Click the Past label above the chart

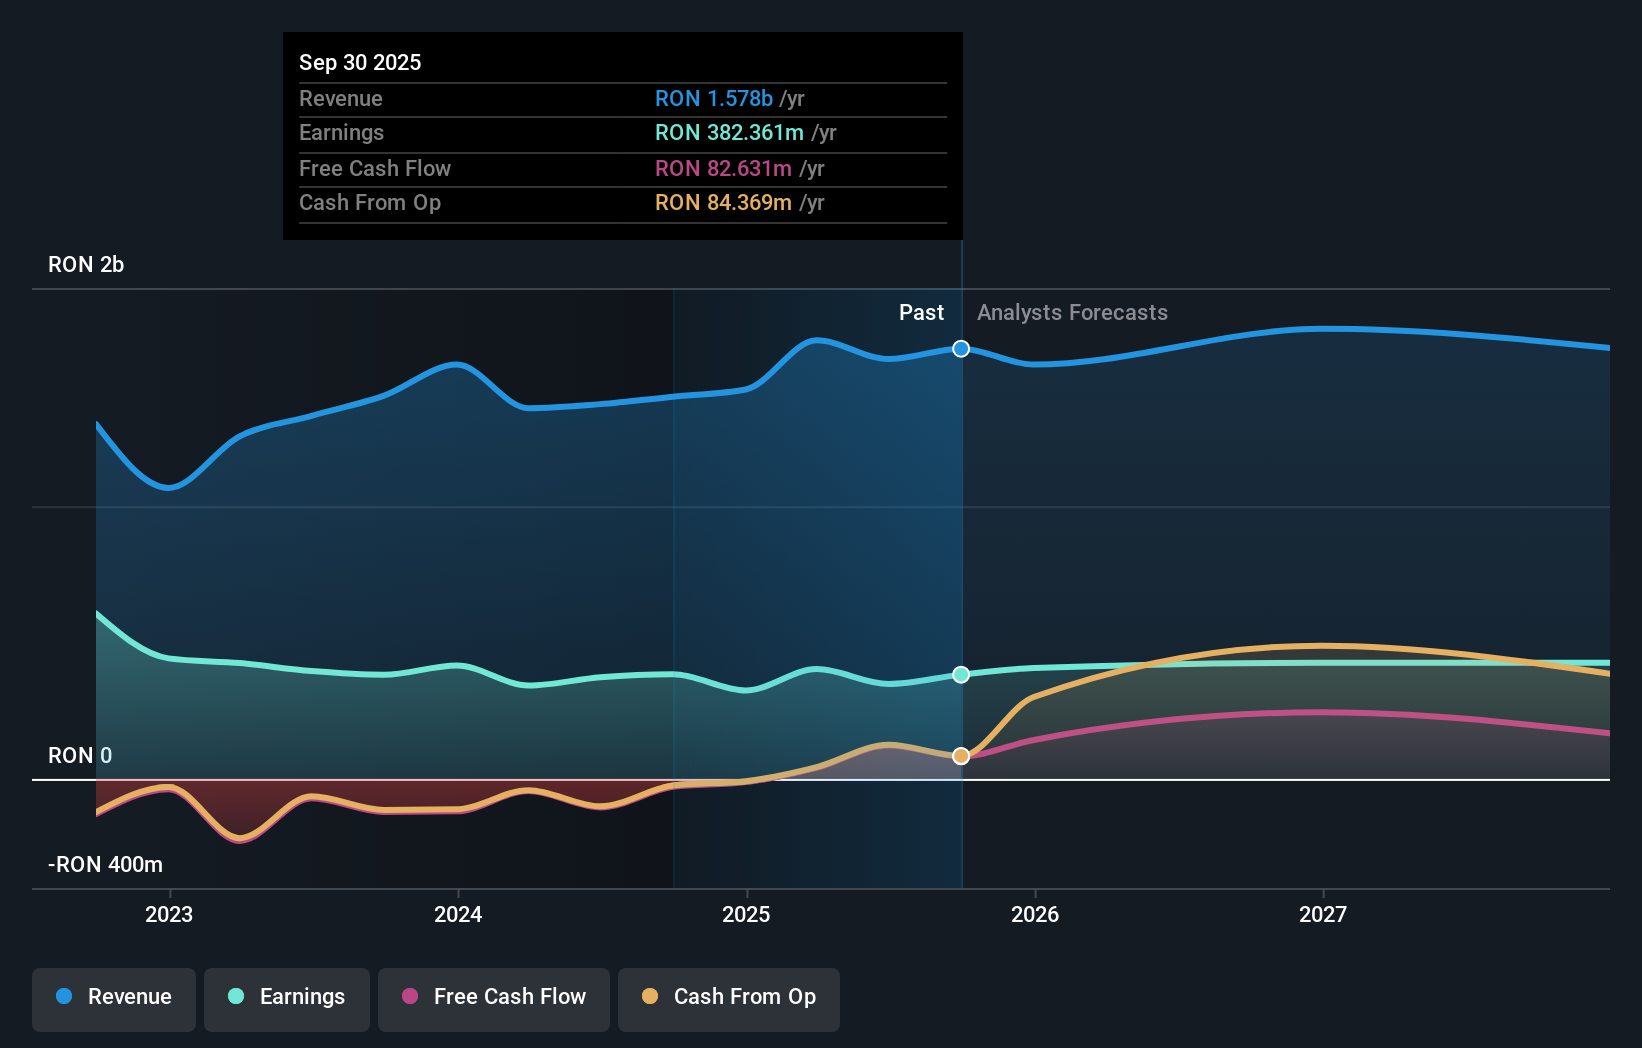click(921, 312)
